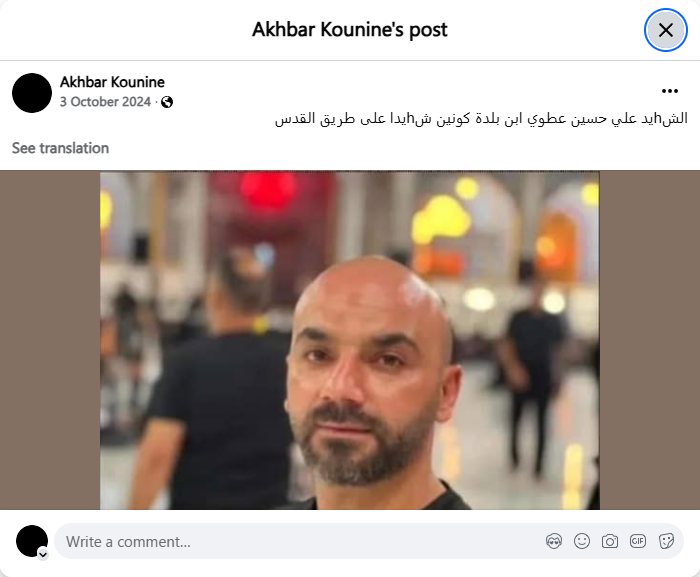Screen dimensions: 700x577
Task: Click the brown padding left of photo
Action: (x=50, y=340)
